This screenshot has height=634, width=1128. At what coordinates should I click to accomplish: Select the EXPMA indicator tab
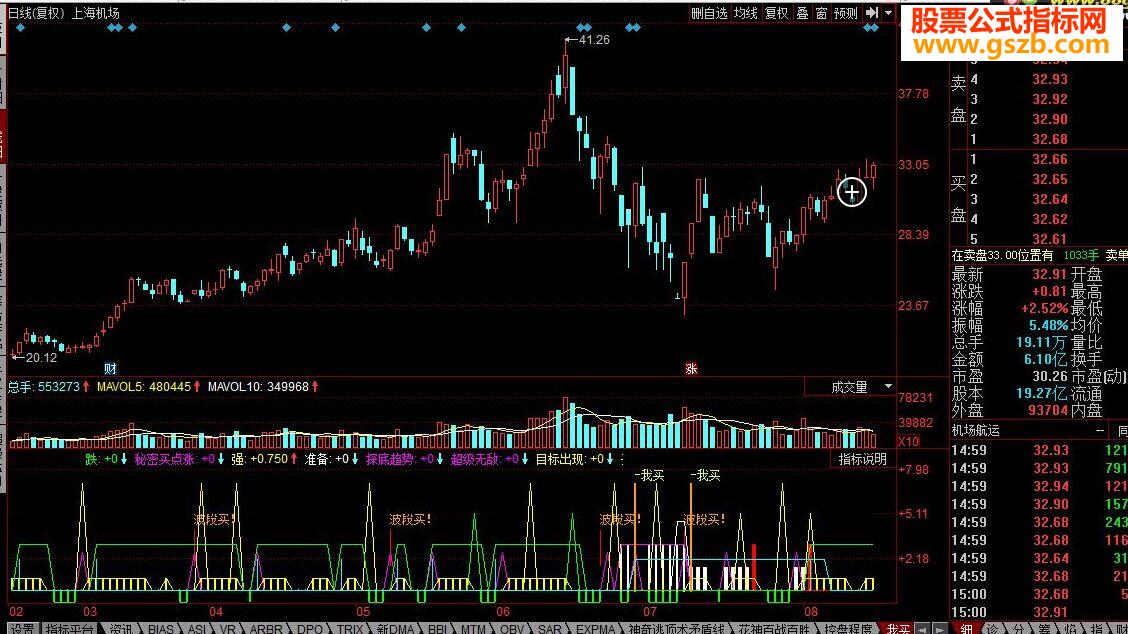[x=596, y=628]
